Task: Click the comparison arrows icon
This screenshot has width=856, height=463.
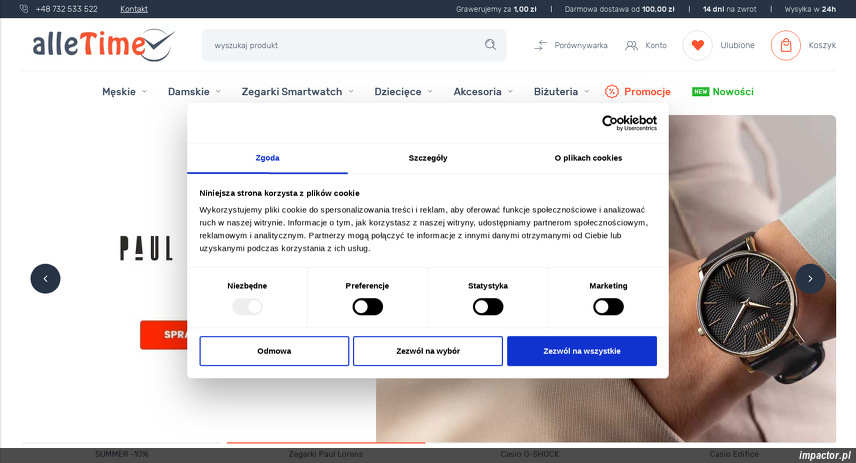Action: point(540,45)
